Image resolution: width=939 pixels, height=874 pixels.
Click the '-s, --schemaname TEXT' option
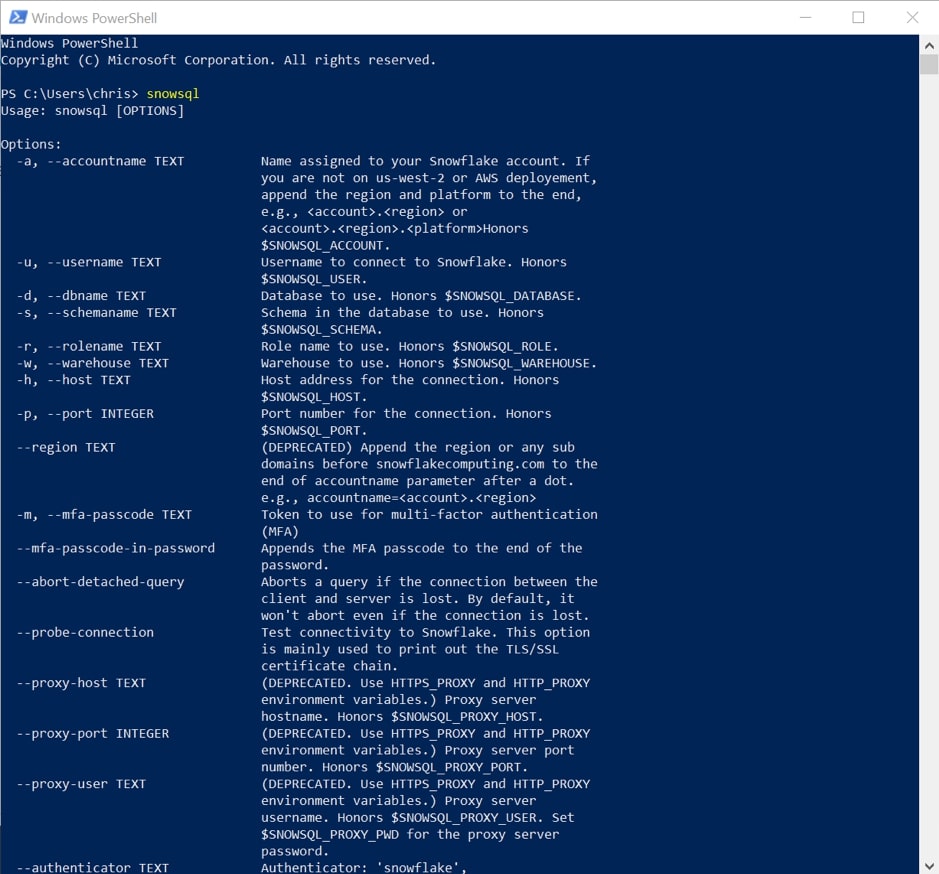click(96, 312)
